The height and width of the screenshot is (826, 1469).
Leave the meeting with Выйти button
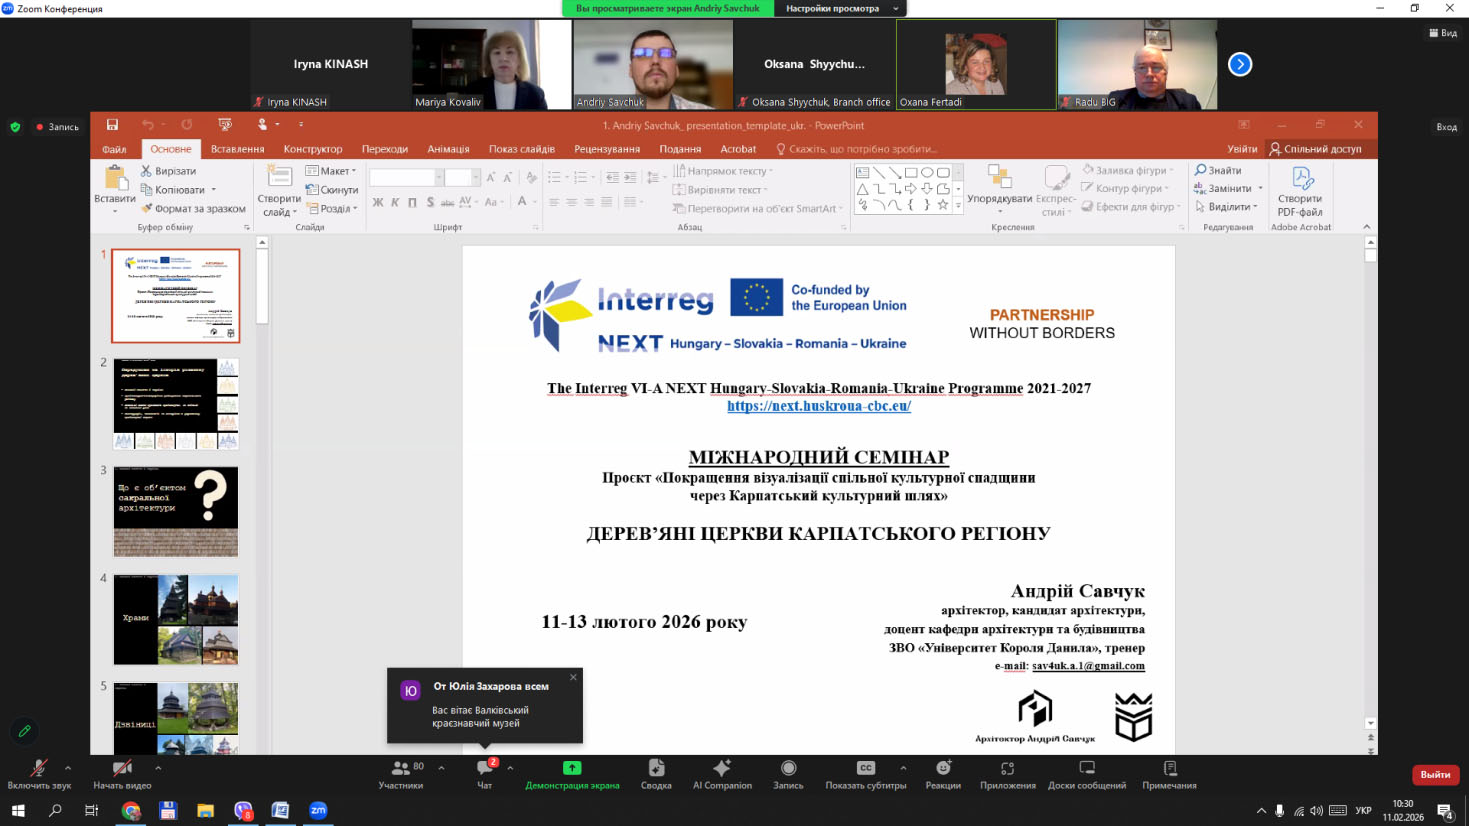point(1435,775)
